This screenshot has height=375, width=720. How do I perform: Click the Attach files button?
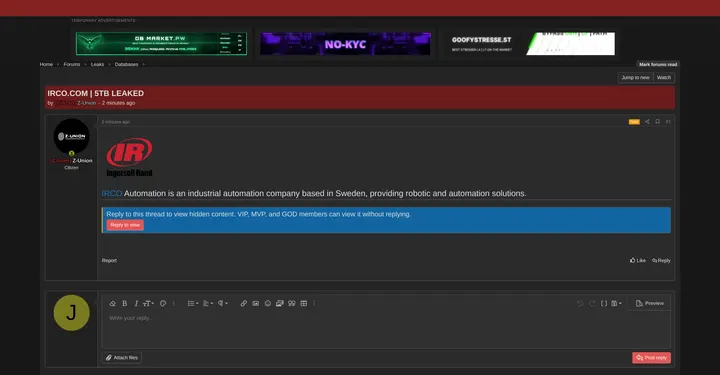[x=122, y=358]
